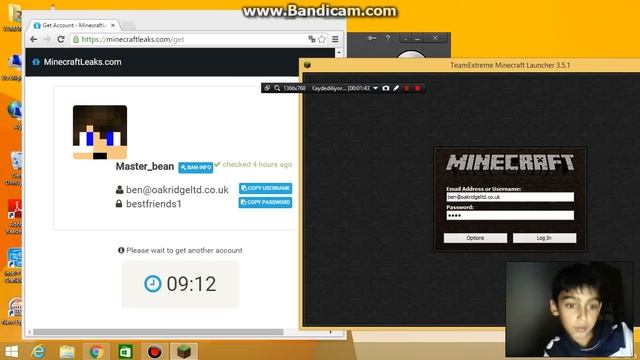Select the pencil draw tool on recording bar

pos(396,88)
